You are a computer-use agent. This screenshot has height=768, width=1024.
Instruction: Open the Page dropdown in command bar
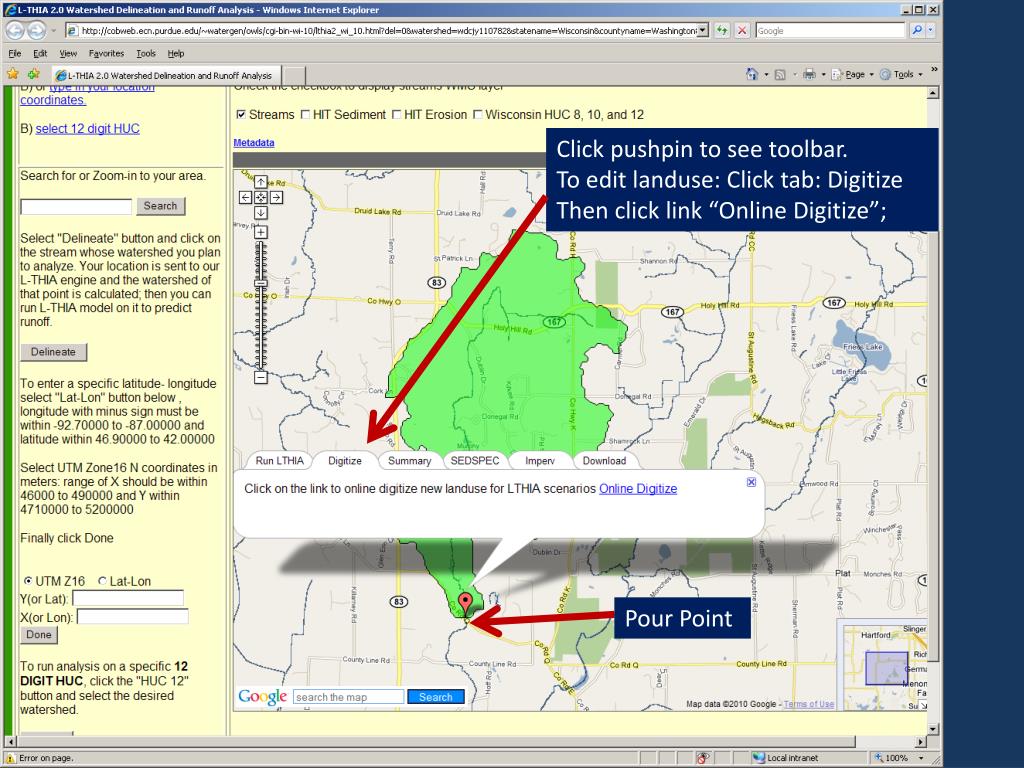(x=852, y=74)
